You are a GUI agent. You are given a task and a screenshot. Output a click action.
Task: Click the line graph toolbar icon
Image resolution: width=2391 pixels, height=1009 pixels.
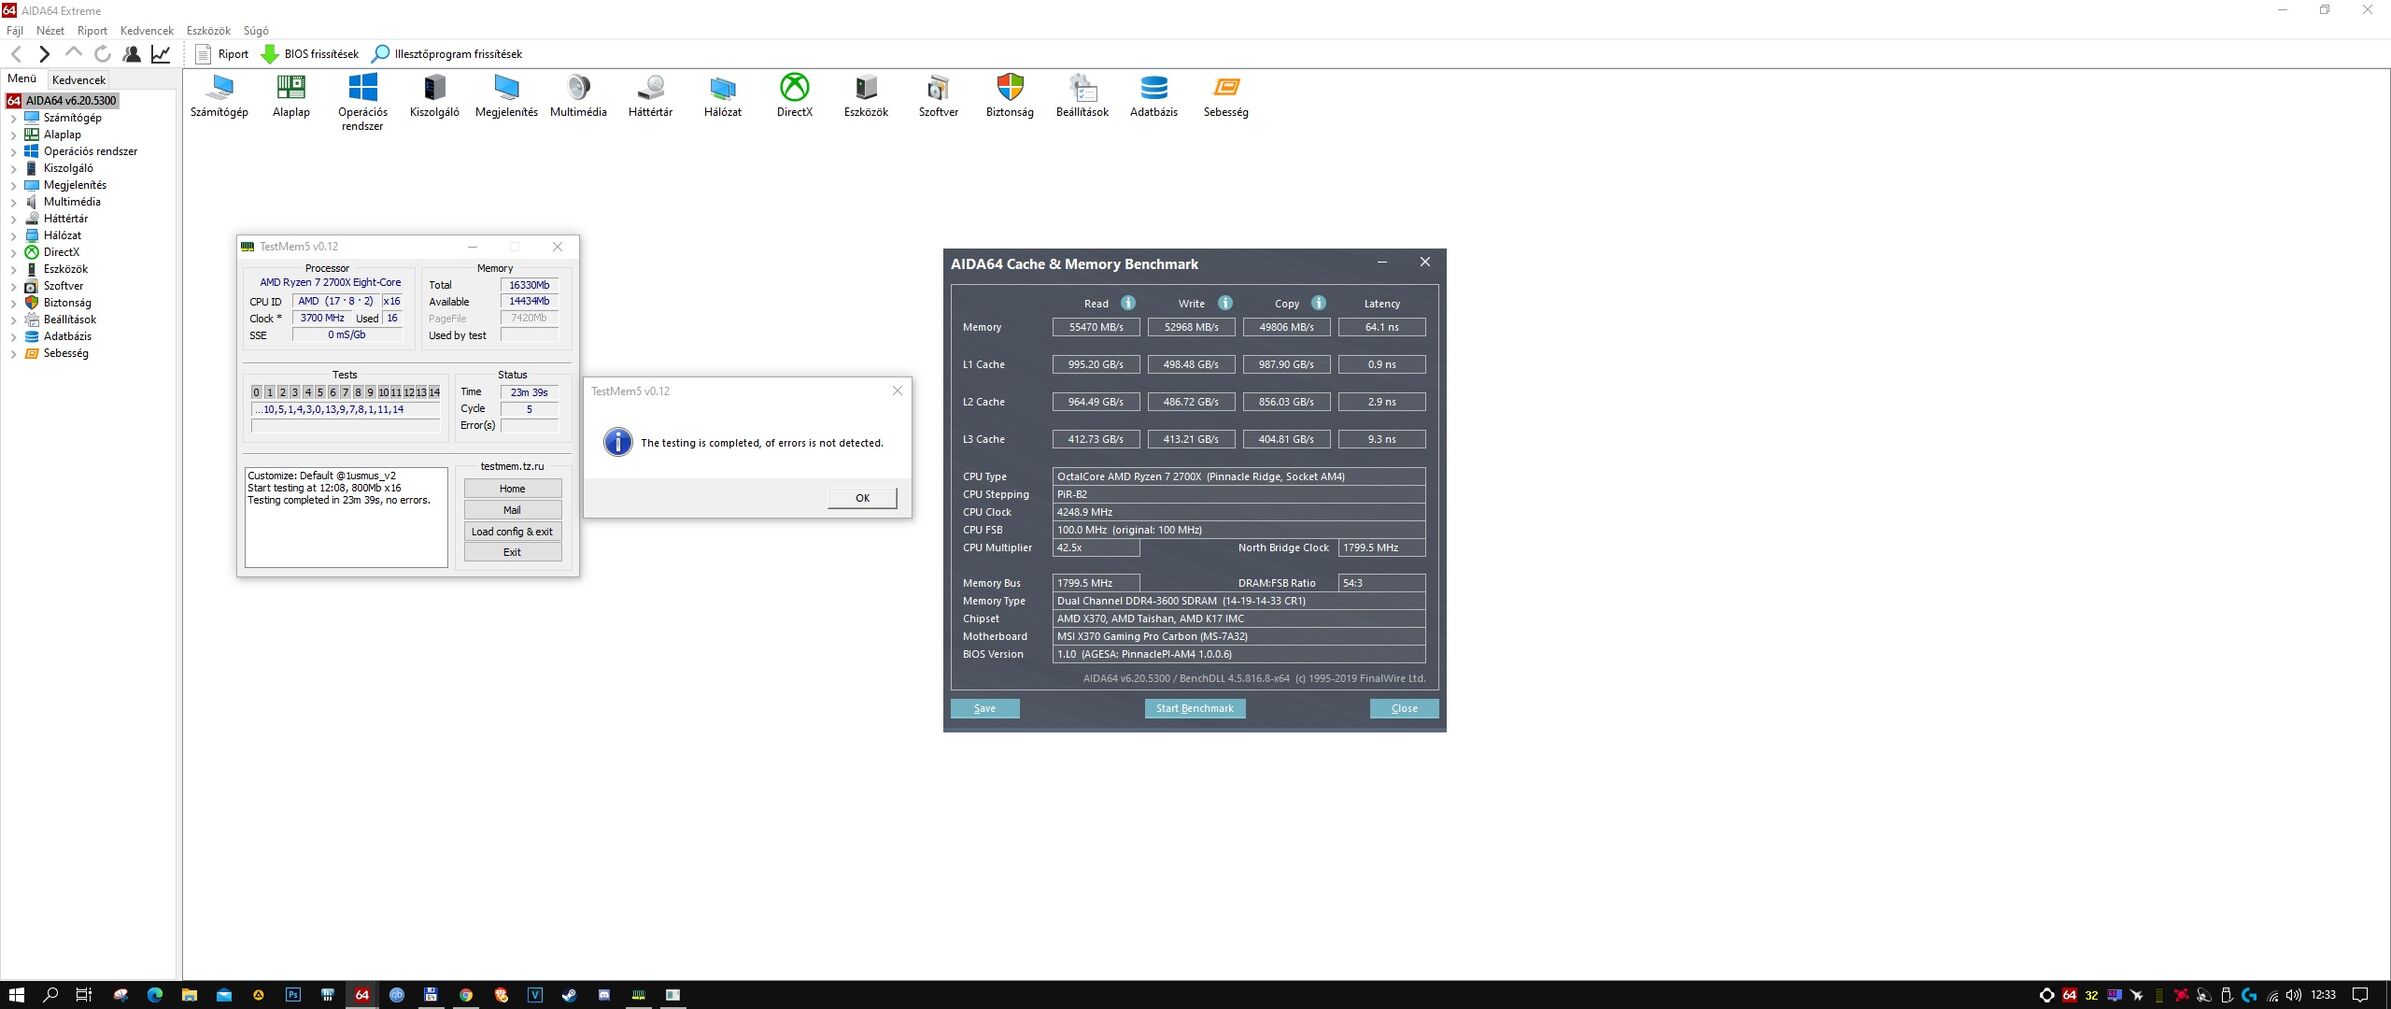160,54
